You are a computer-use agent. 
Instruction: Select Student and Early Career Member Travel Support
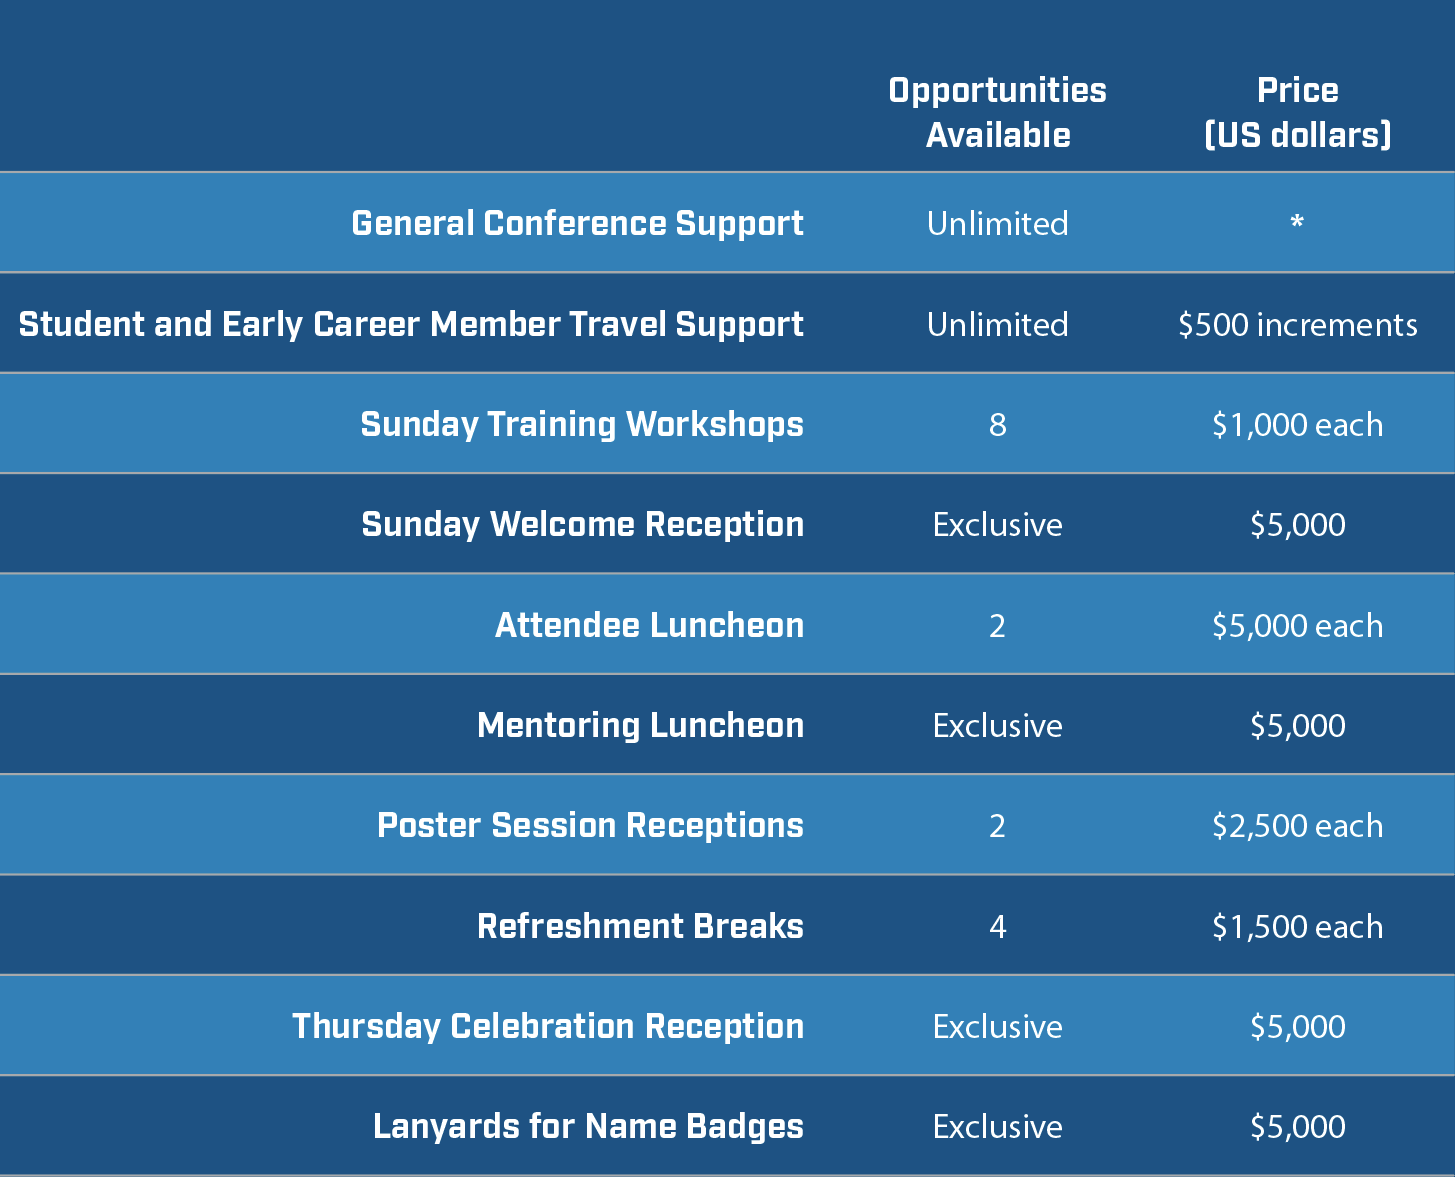click(x=411, y=325)
